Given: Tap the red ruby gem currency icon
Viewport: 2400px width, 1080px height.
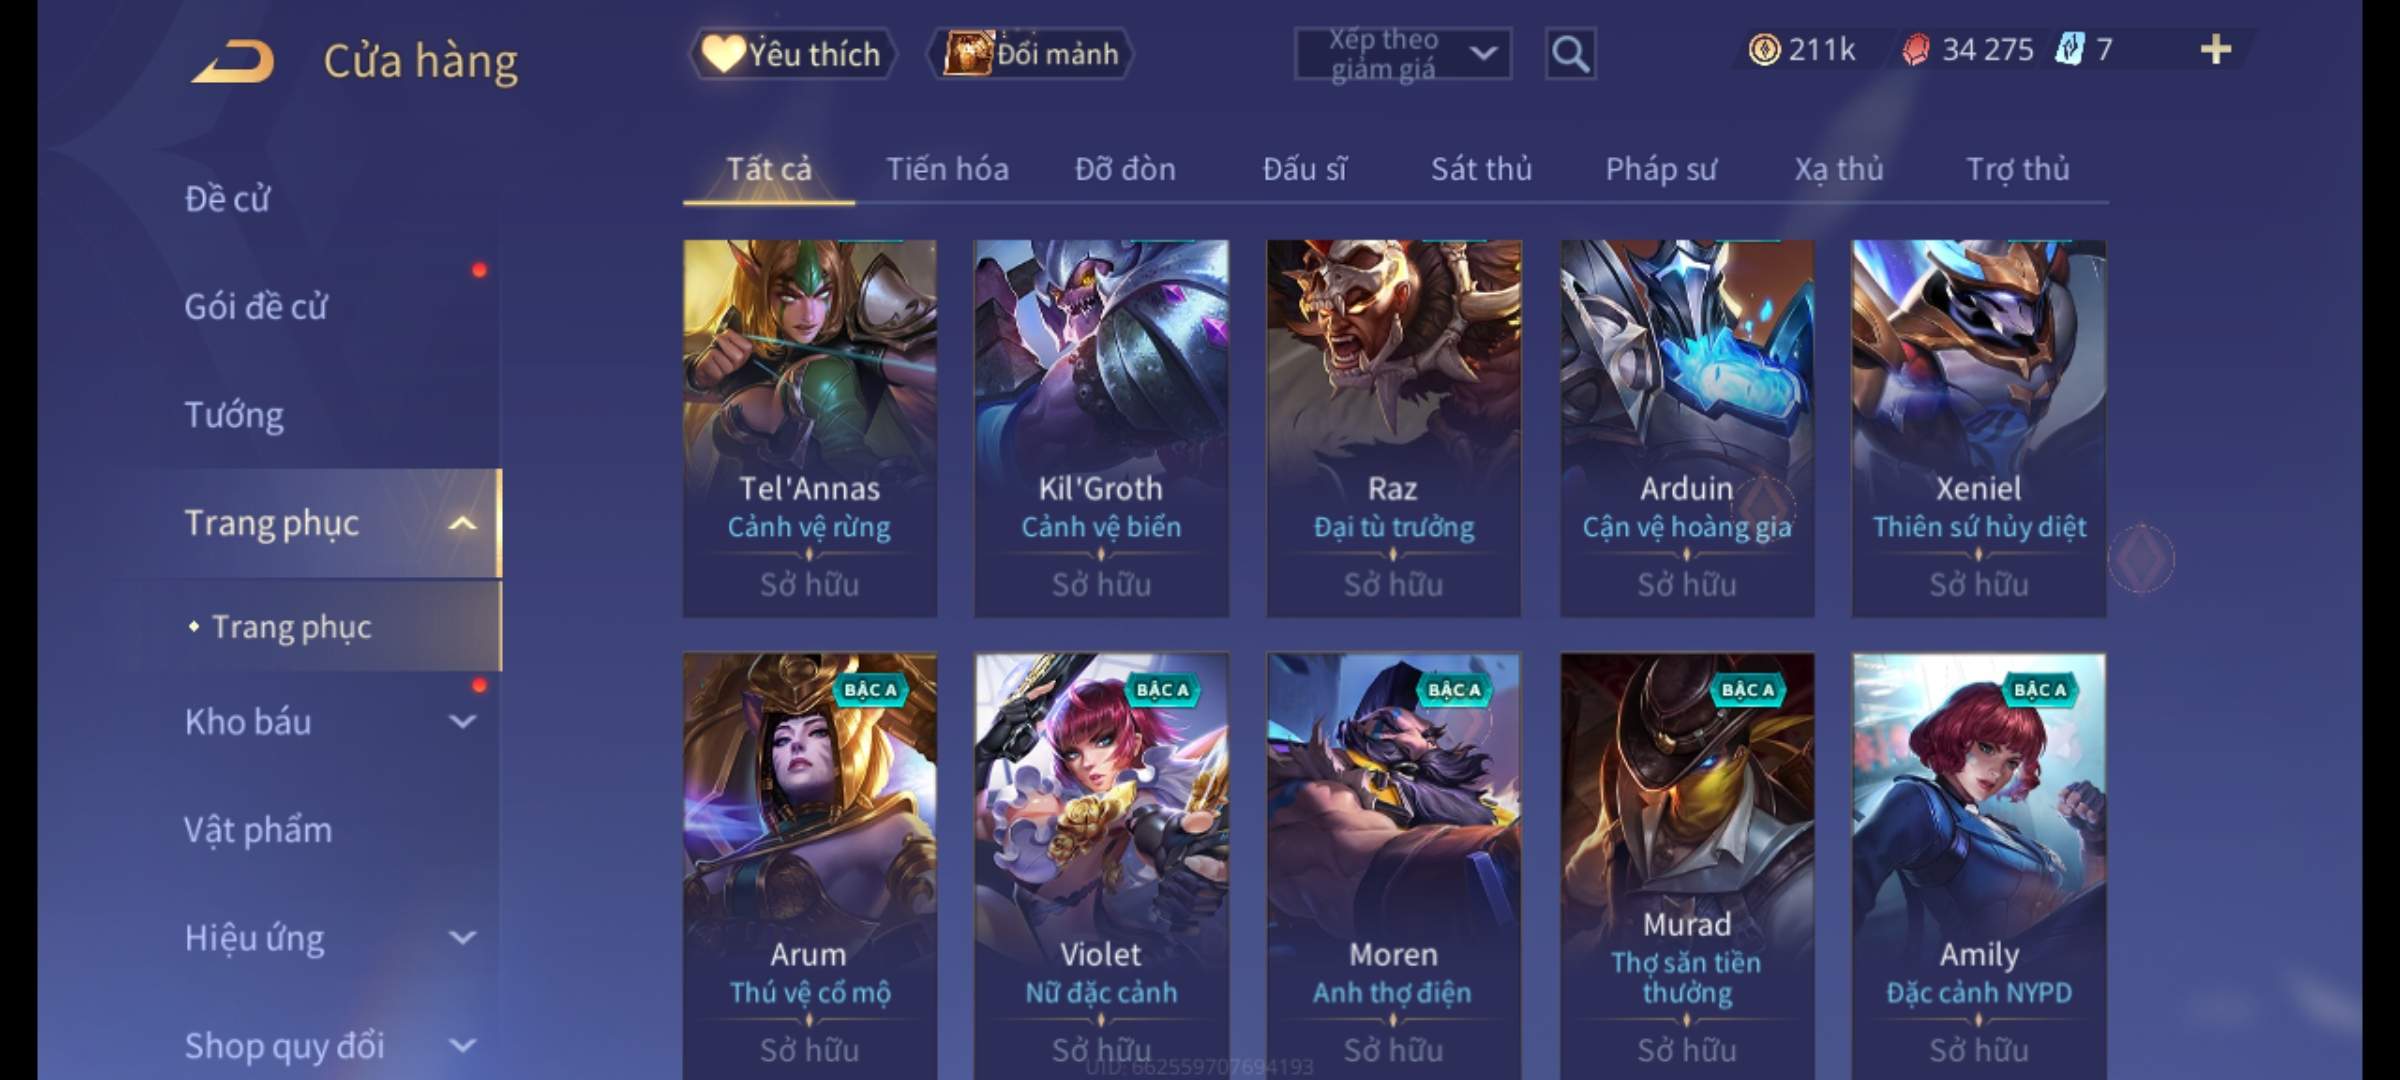Looking at the screenshot, I should click(1916, 50).
